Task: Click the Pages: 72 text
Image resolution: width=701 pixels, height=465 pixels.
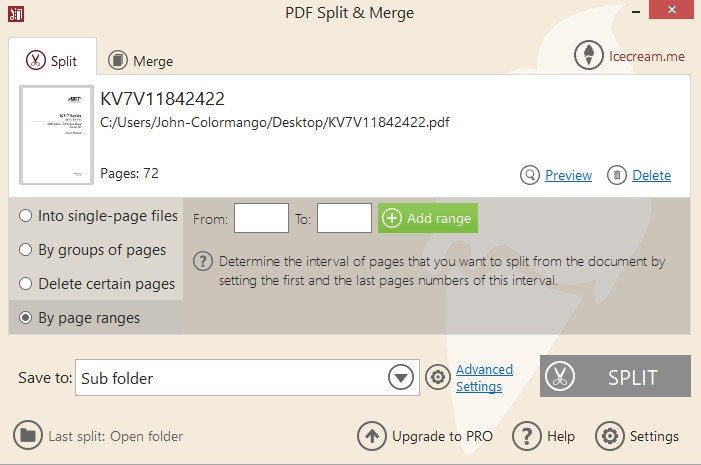Action: click(129, 173)
